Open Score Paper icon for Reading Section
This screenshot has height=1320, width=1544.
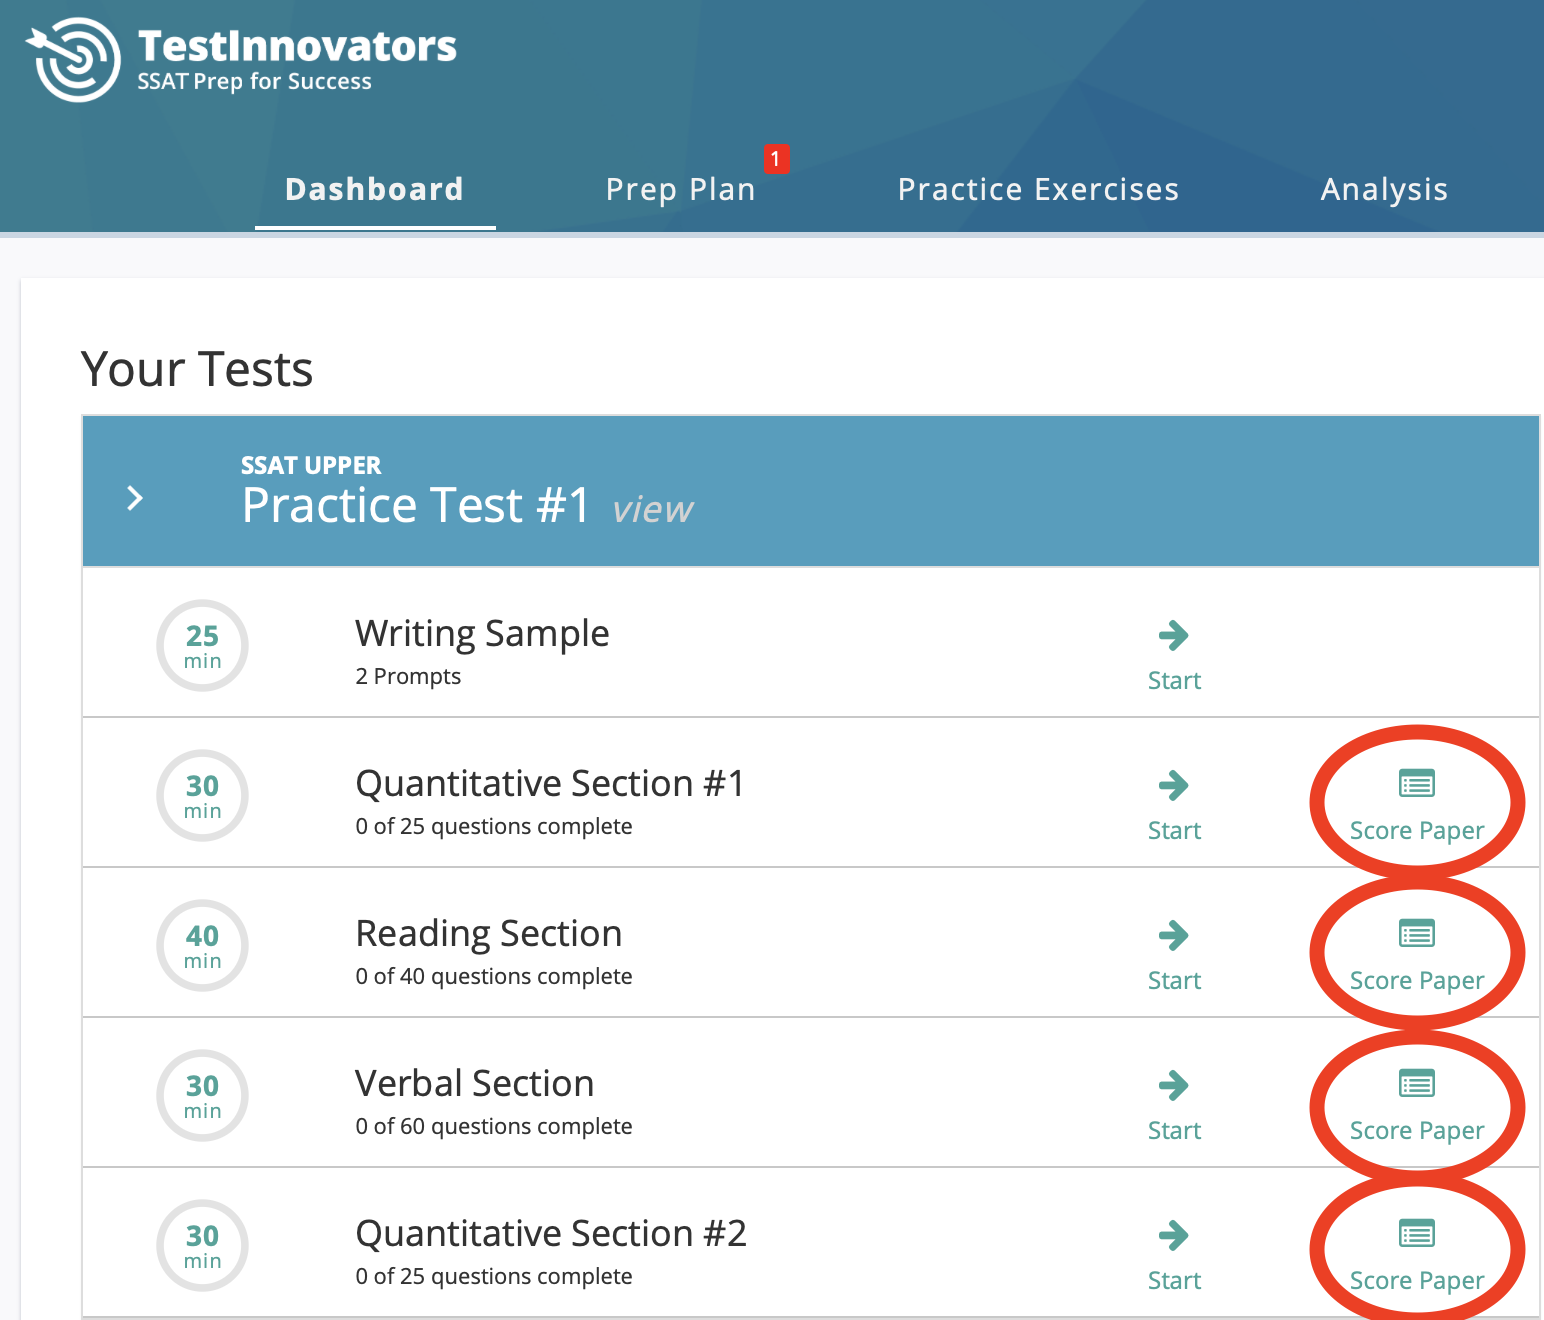1416,935
